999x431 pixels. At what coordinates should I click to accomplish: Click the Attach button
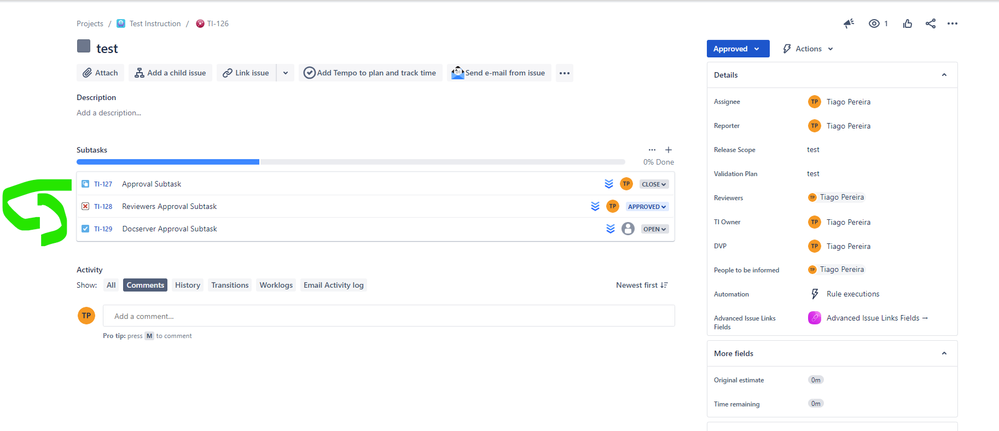coord(101,73)
